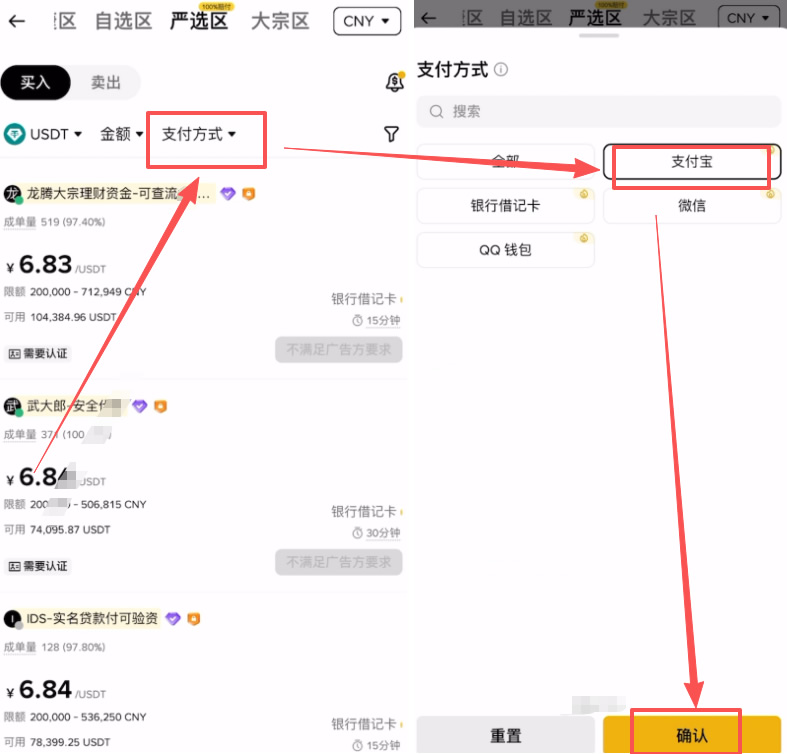Choose 微信 payment option

[x=691, y=206]
